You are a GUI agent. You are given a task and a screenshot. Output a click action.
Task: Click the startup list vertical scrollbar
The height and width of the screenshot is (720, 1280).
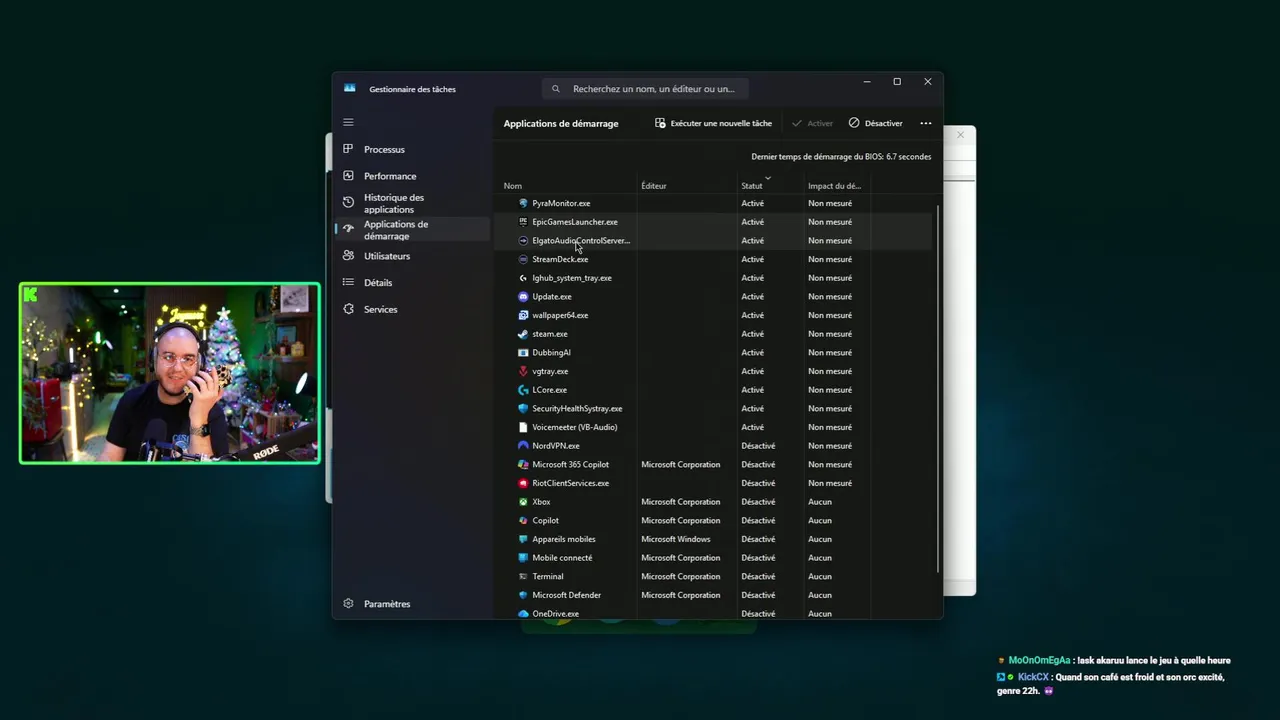coord(938,390)
